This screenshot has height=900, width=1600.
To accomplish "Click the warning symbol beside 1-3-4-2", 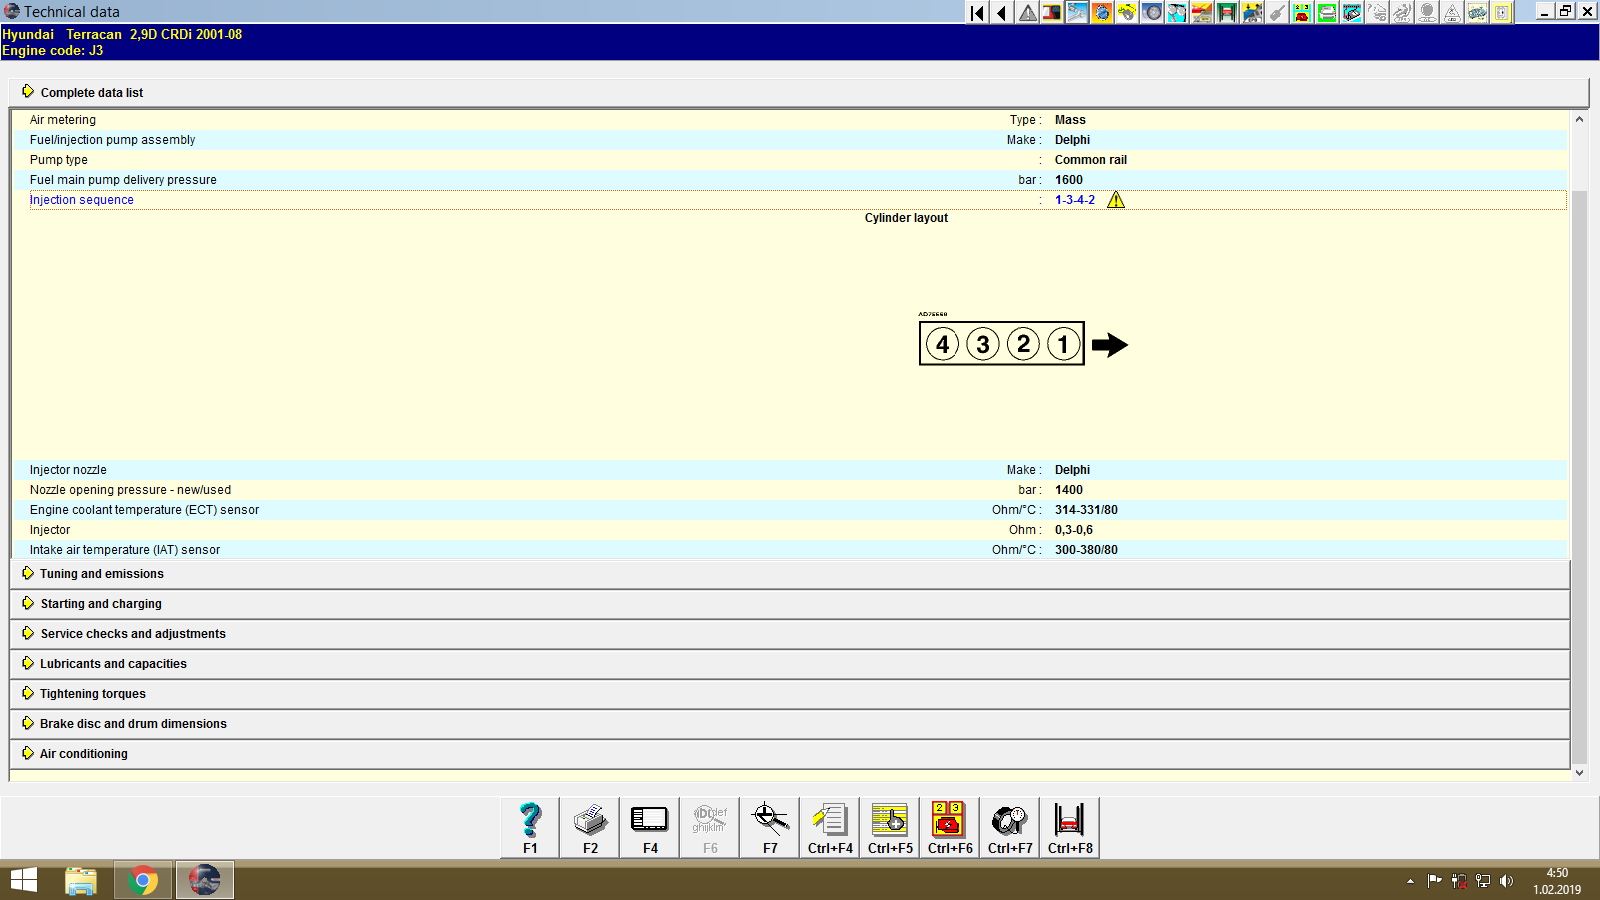I will click(x=1117, y=200).
